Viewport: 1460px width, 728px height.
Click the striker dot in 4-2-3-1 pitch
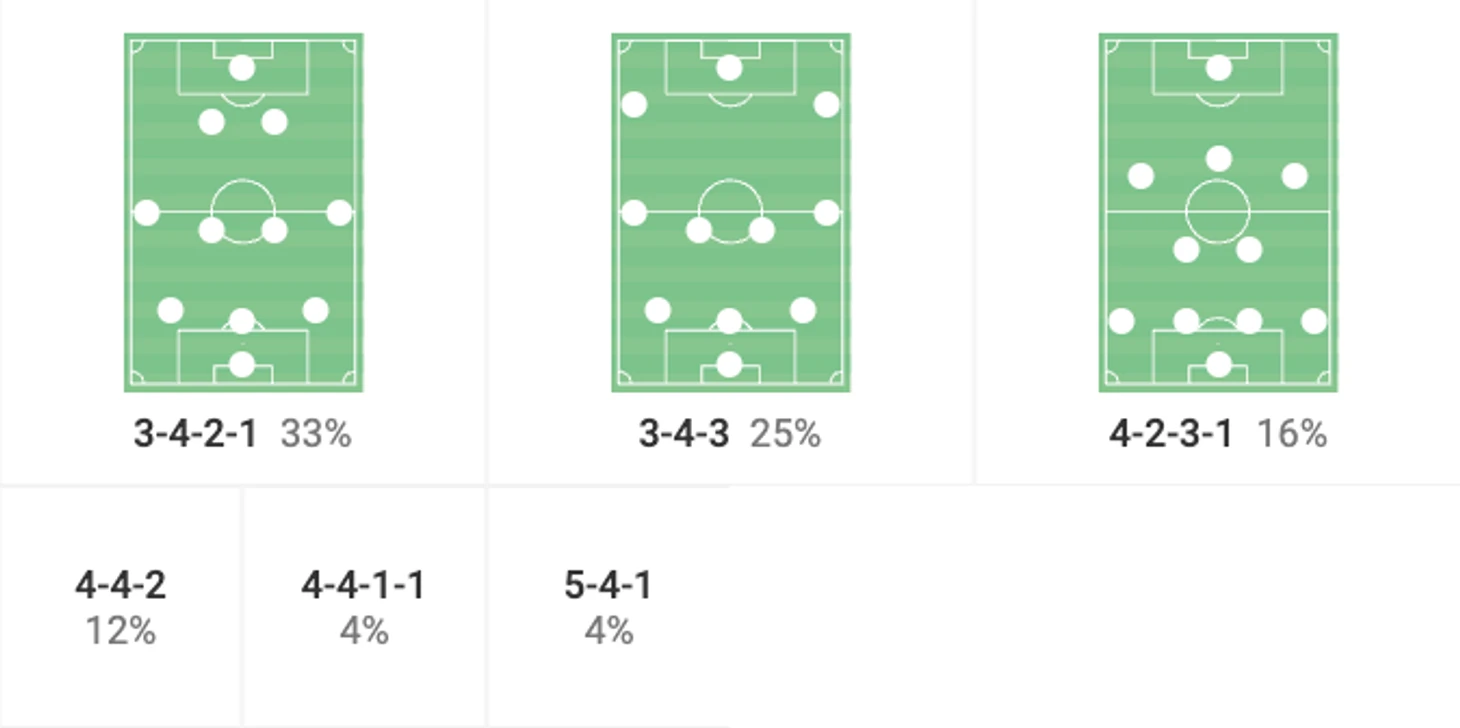coord(1218,68)
